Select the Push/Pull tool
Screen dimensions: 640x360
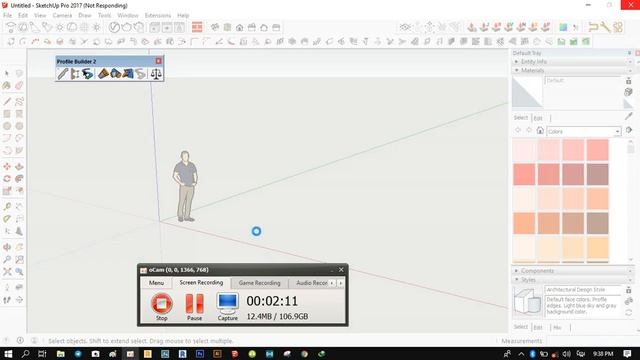click(x=19, y=167)
